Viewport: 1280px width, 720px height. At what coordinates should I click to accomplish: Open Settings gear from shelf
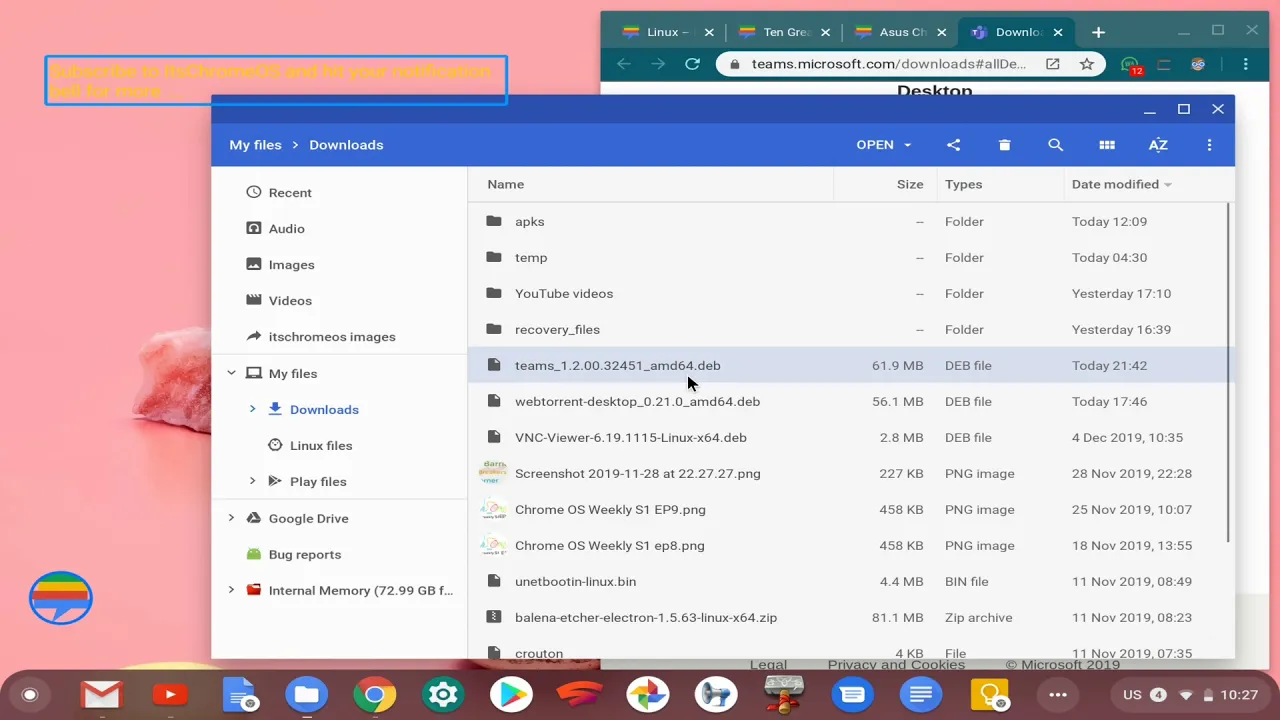coord(442,694)
